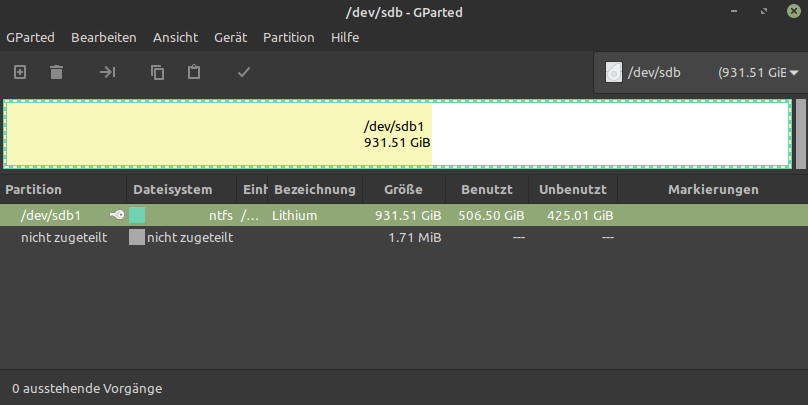Click the New partition toolbar icon

[x=20, y=72]
